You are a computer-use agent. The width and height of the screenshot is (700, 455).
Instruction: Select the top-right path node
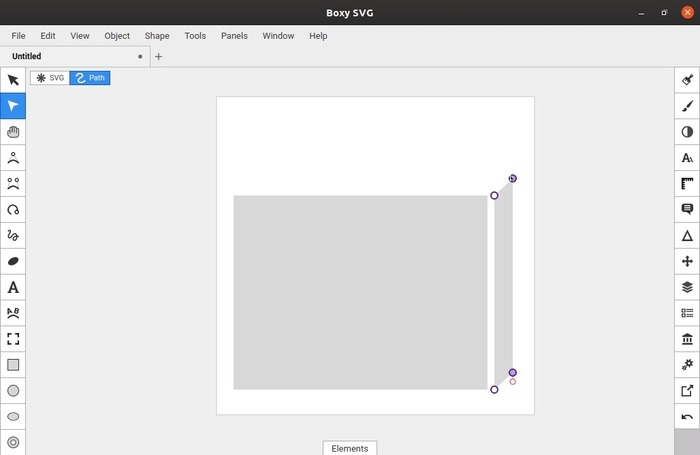[x=512, y=179]
